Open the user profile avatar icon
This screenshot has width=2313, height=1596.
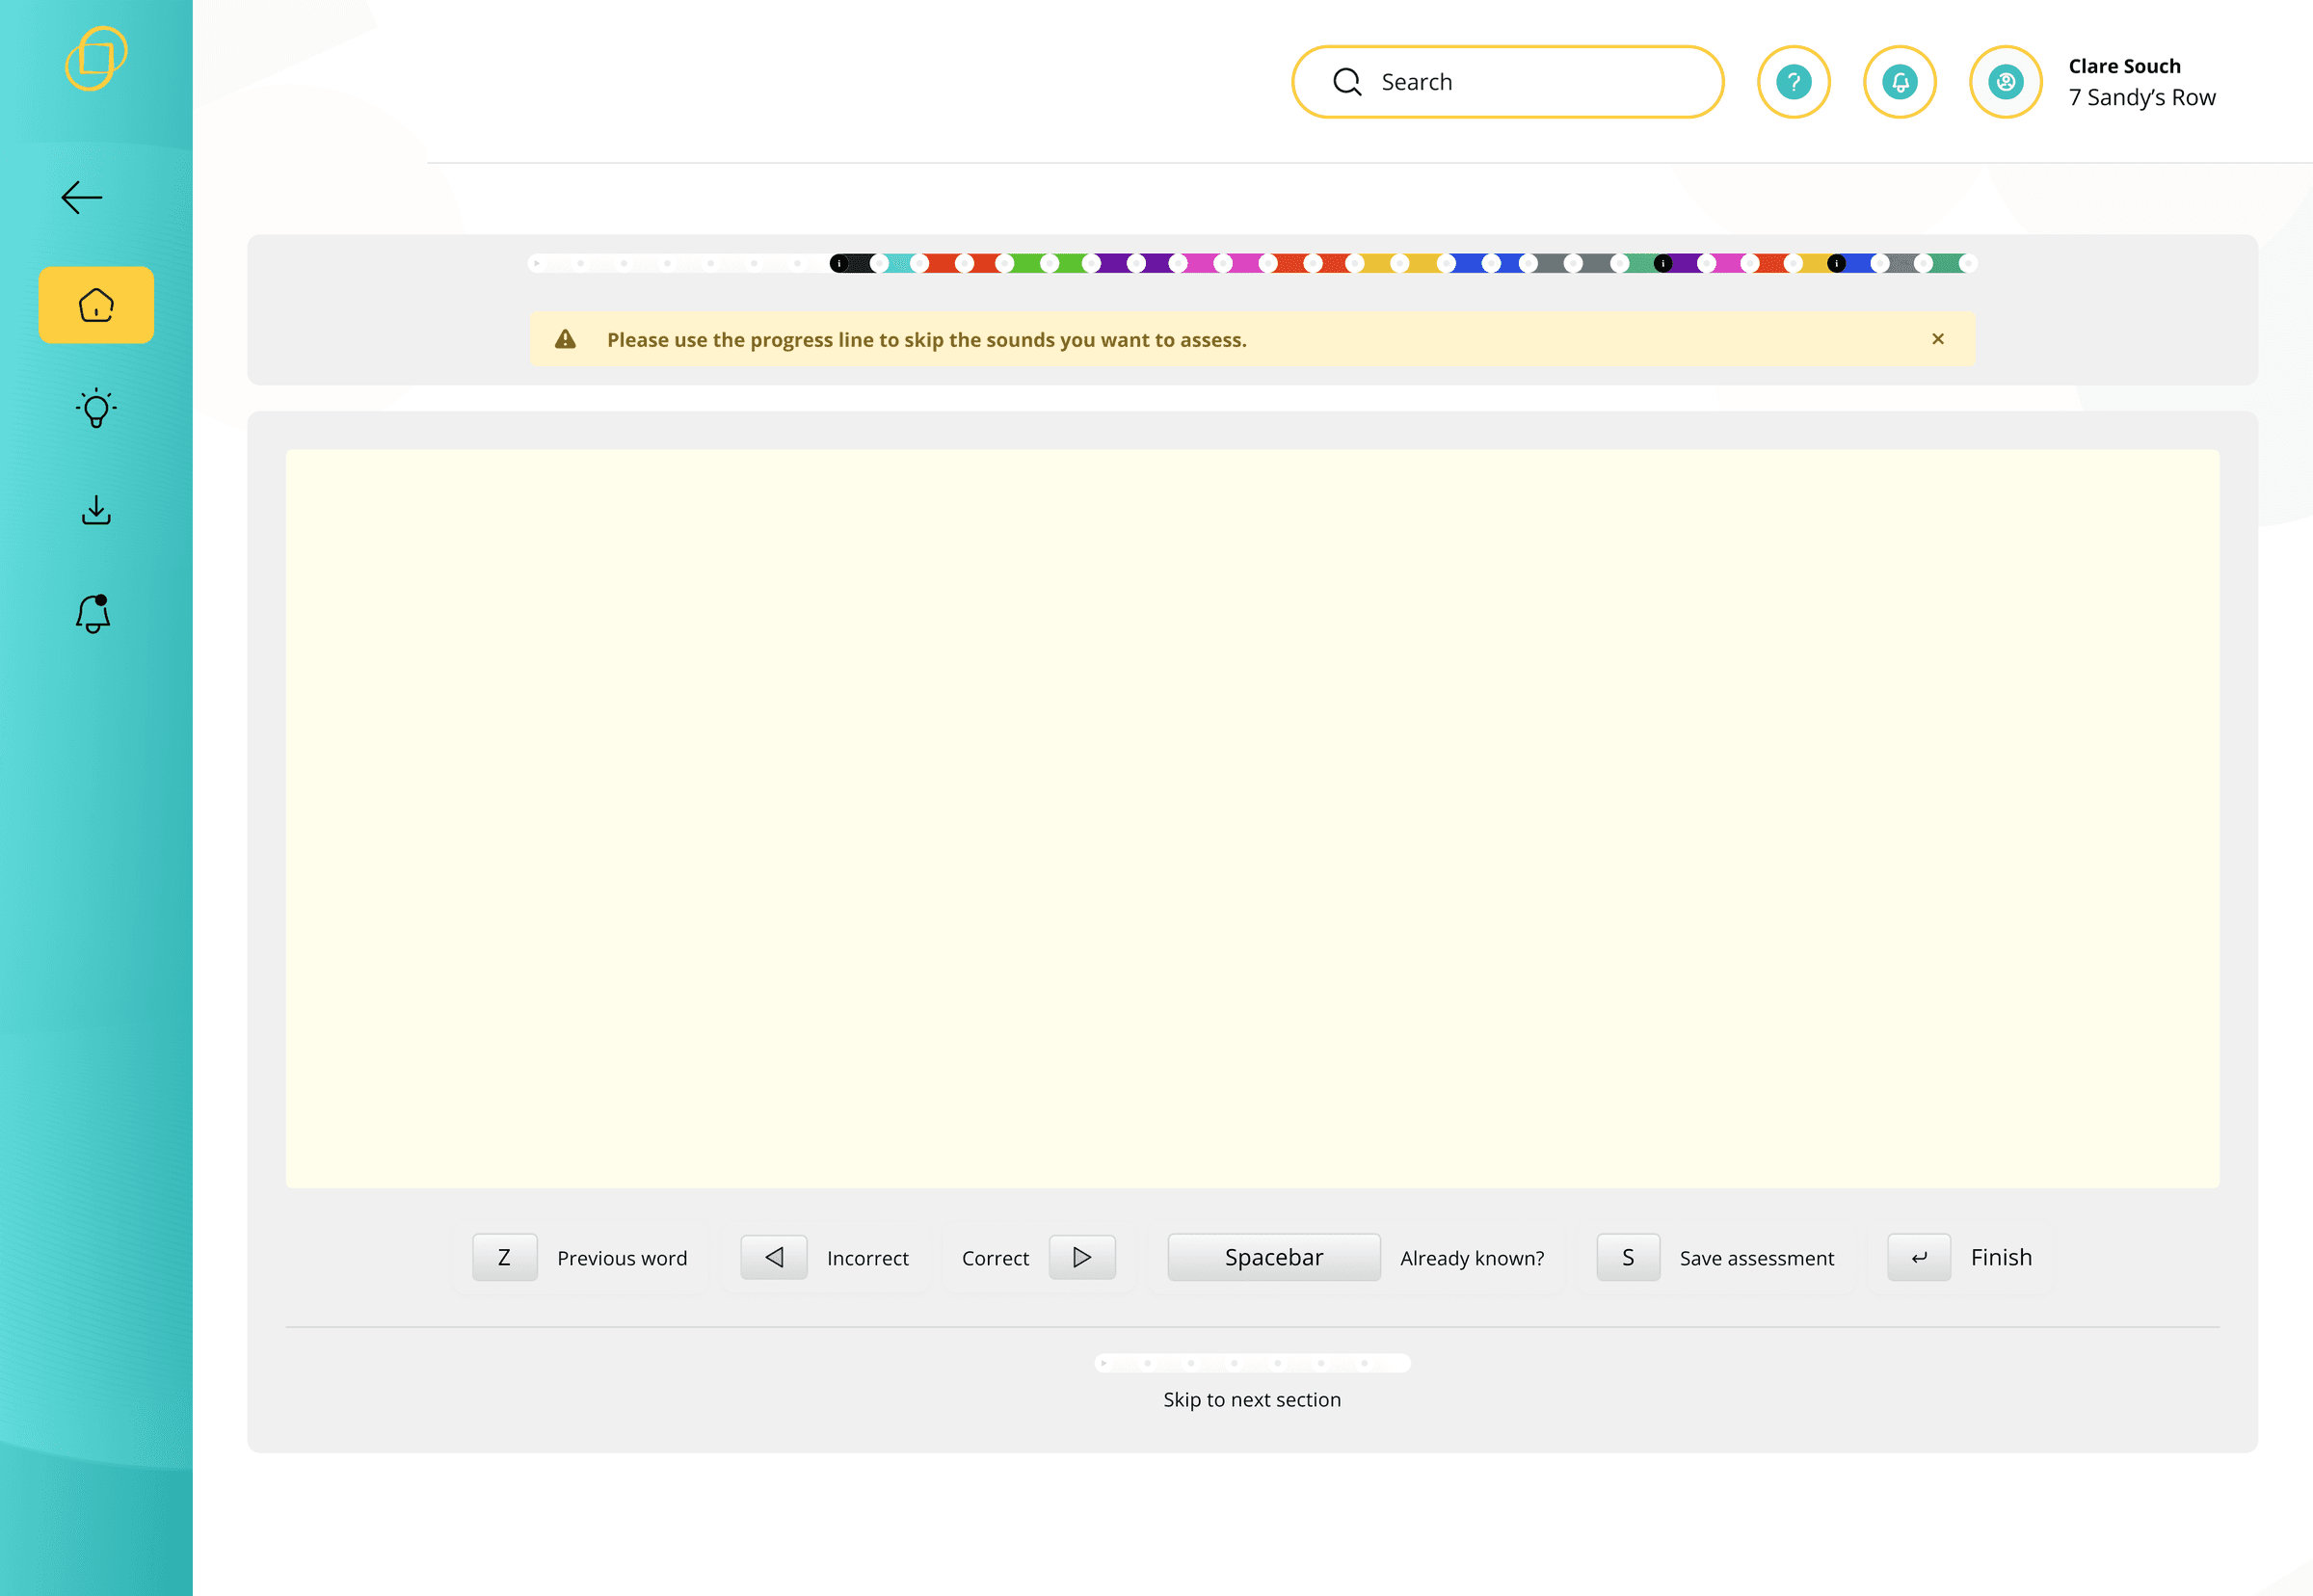click(x=2005, y=82)
